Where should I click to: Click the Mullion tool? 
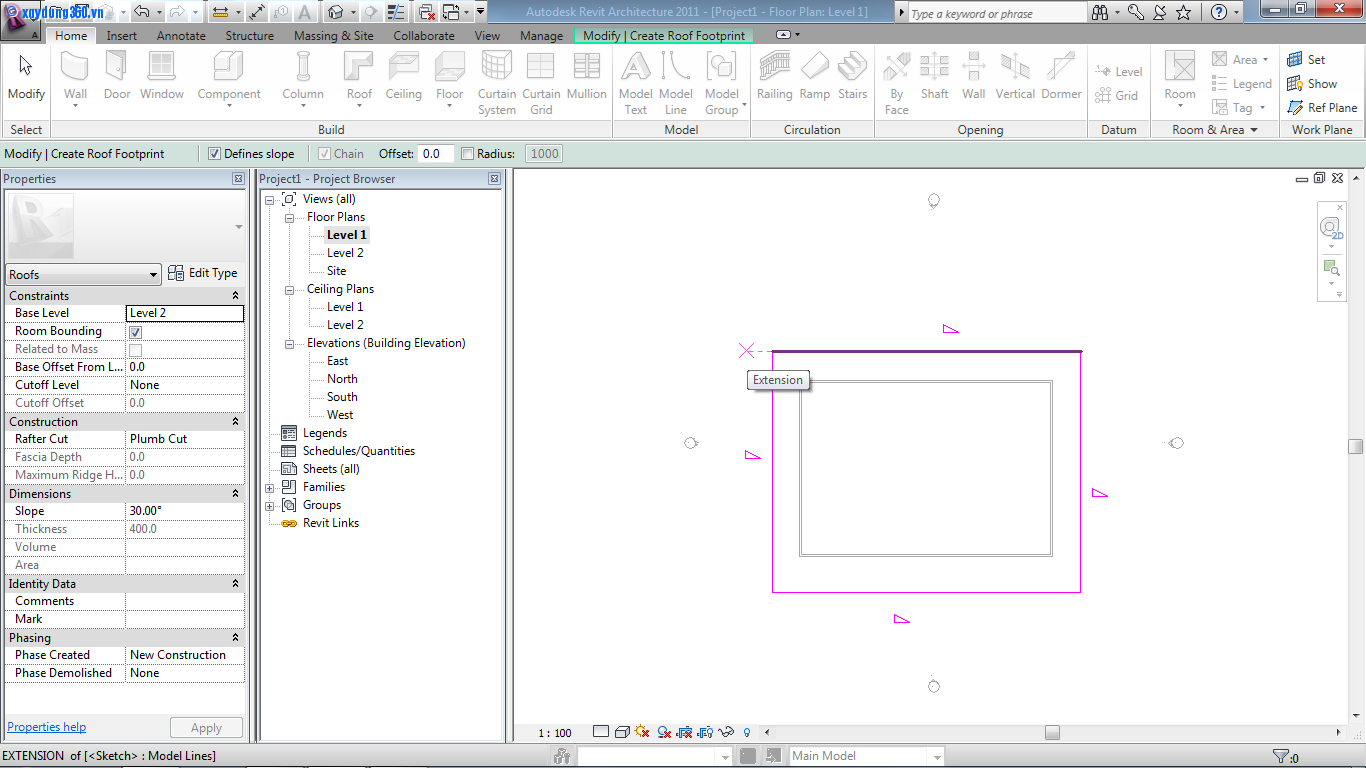(587, 76)
